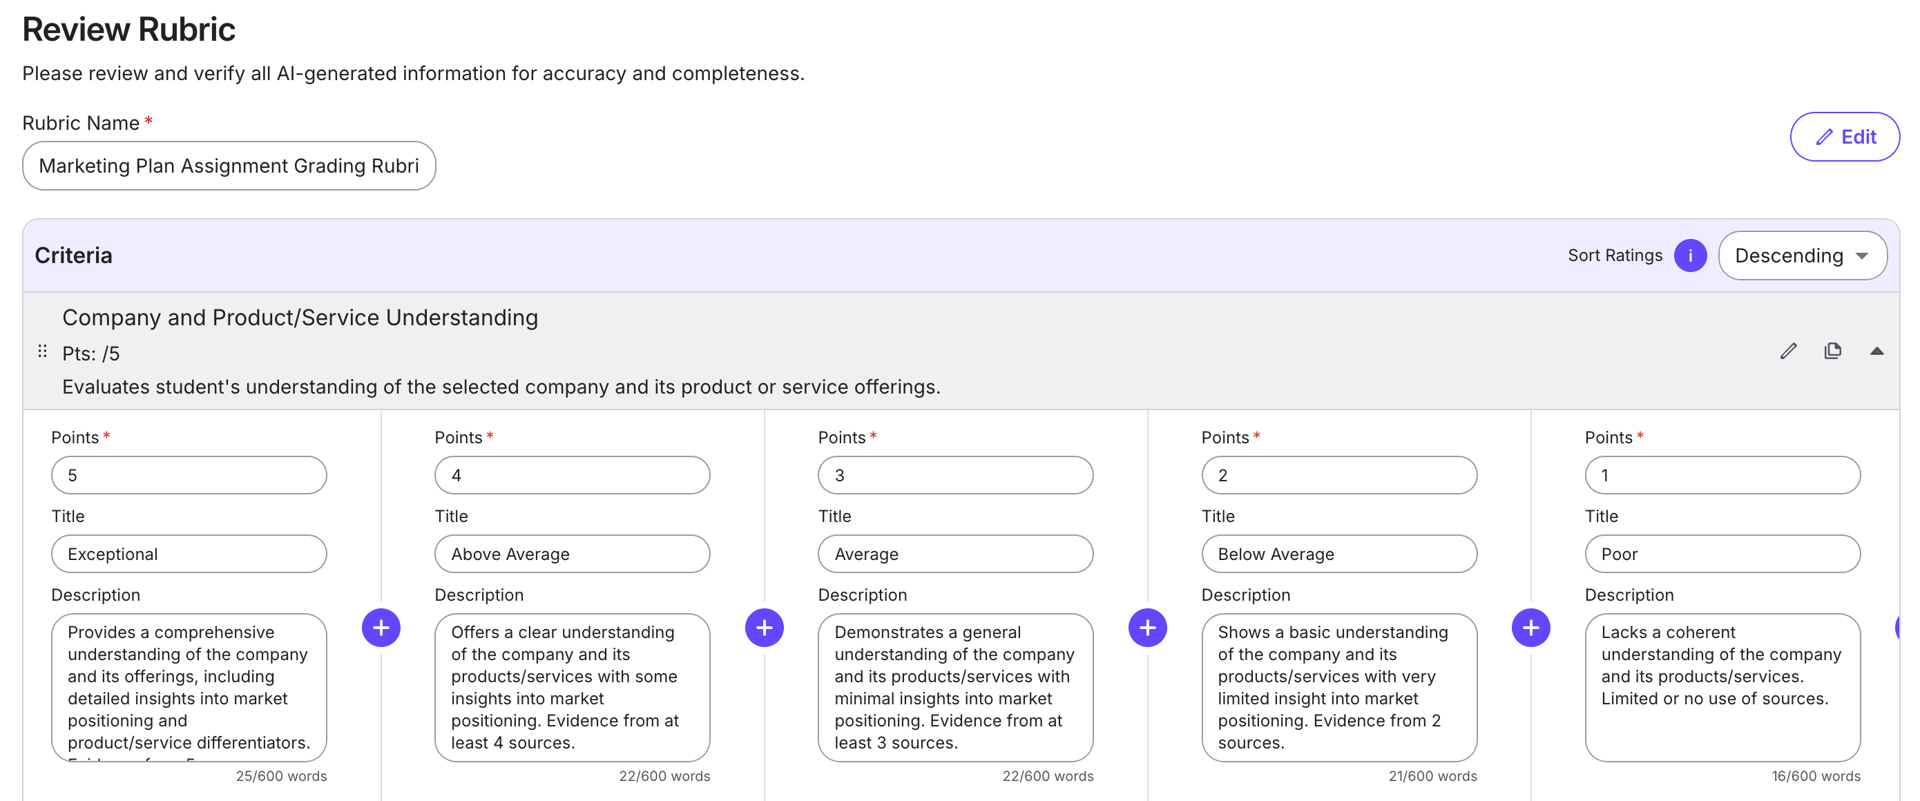1920x801 pixels.
Task: Click the Points field containing 5
Action: pos(189,475)
